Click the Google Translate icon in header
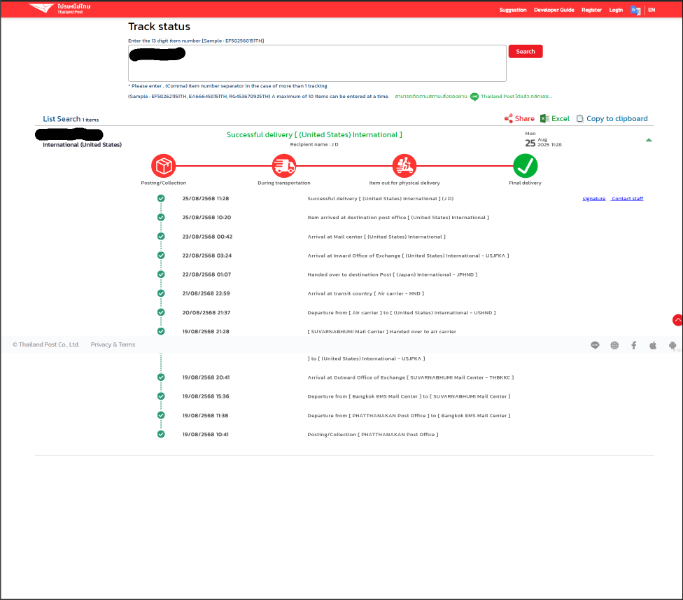This screenshot has width=683, height=600. click(x=635, y=10)
